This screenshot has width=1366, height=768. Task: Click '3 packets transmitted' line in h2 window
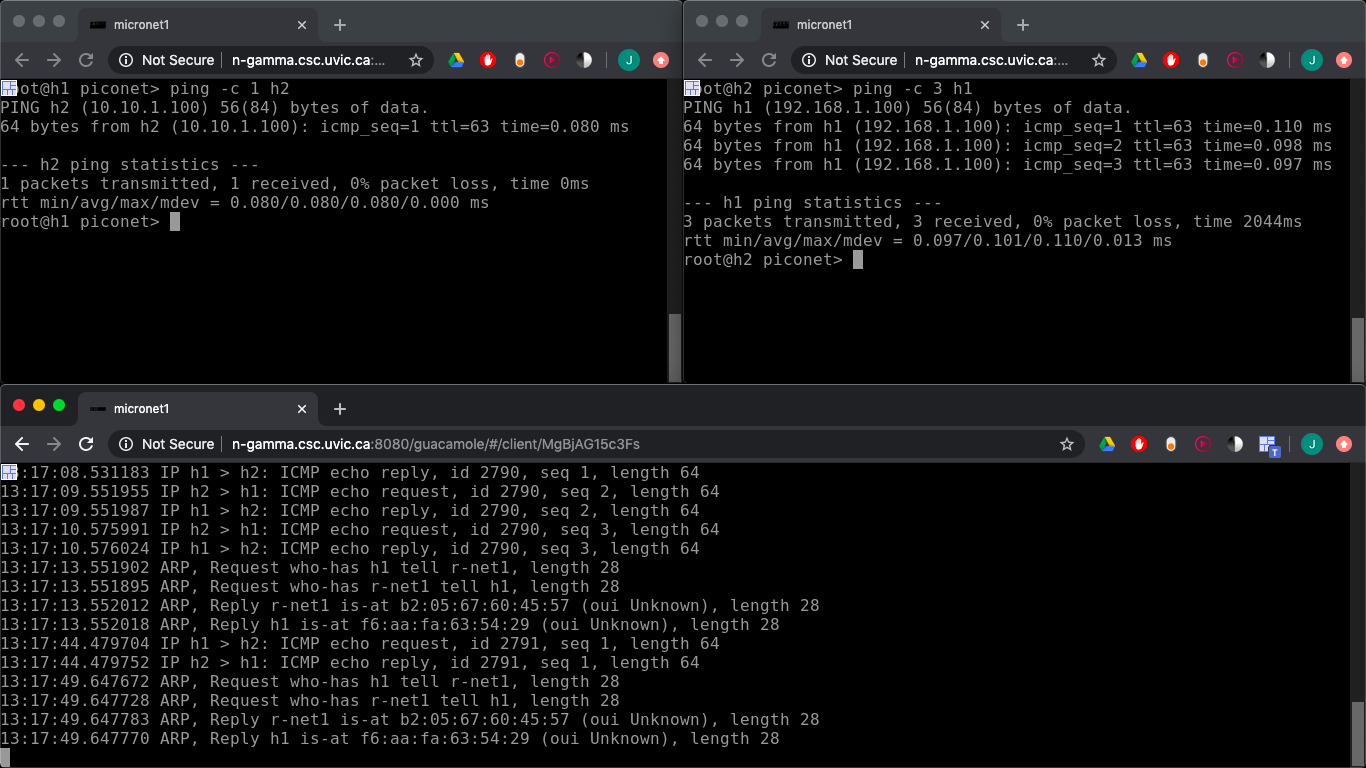993,222
